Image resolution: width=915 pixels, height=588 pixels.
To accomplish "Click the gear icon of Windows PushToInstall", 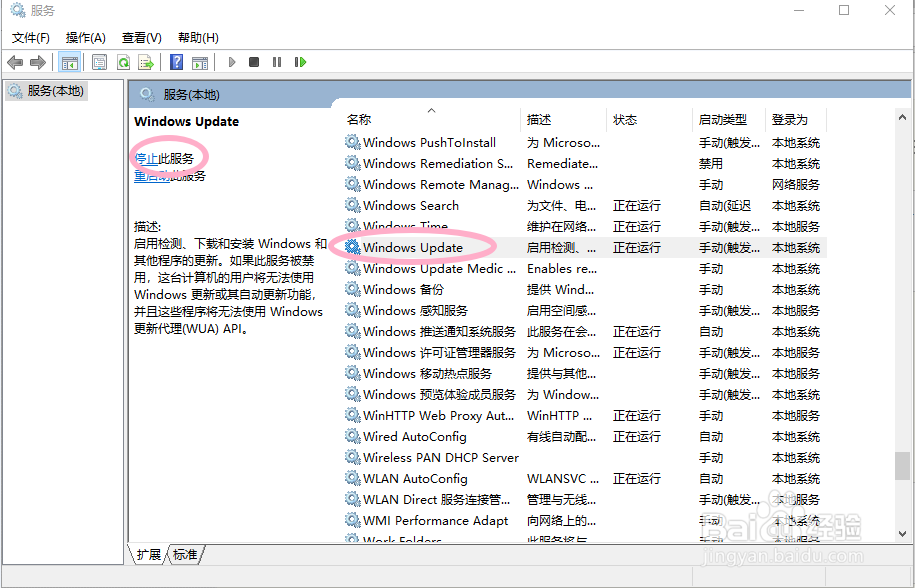I will pyautogui.click(x=352, y=142).
